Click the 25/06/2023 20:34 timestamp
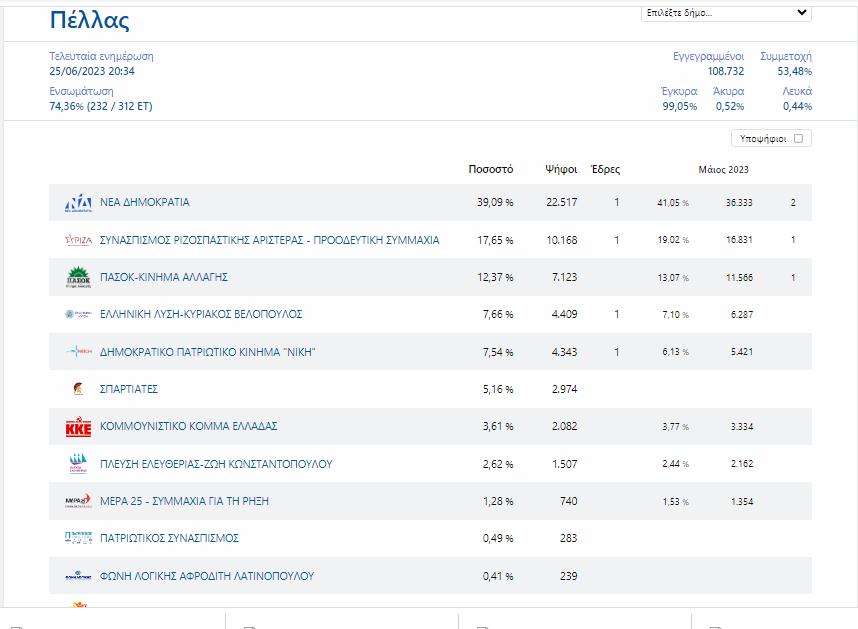Screen dimensions: 858x629 92,71
